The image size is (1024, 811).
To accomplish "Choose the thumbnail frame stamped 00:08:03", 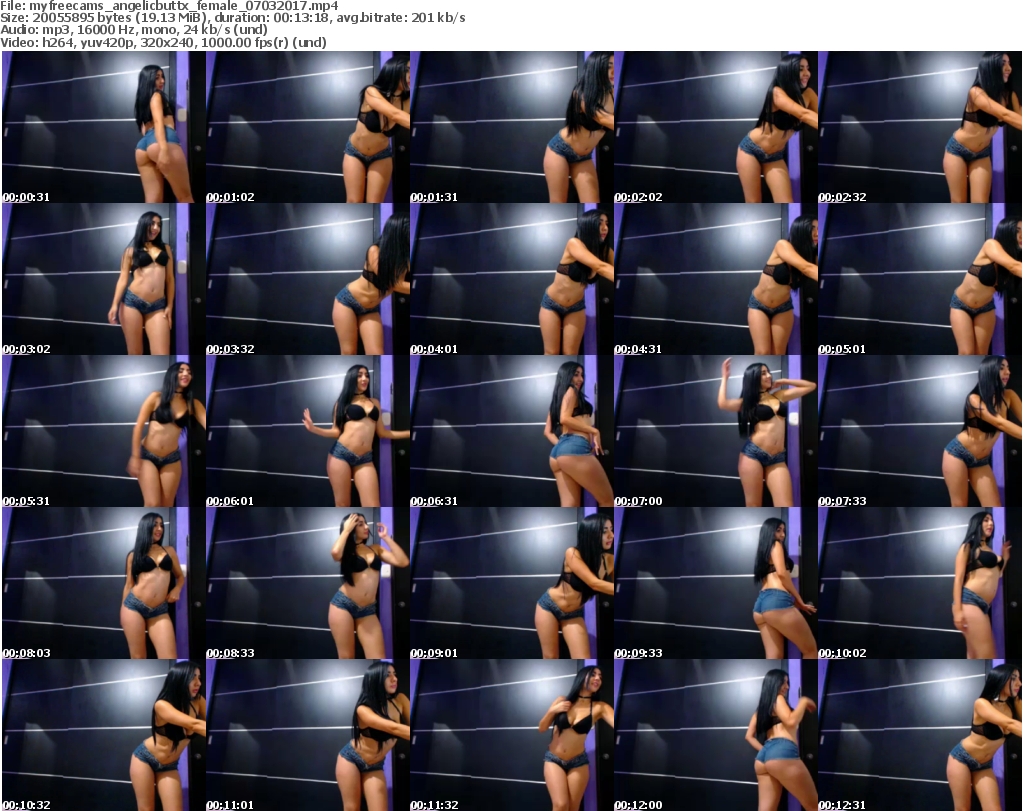I will [x=104, y=583].
